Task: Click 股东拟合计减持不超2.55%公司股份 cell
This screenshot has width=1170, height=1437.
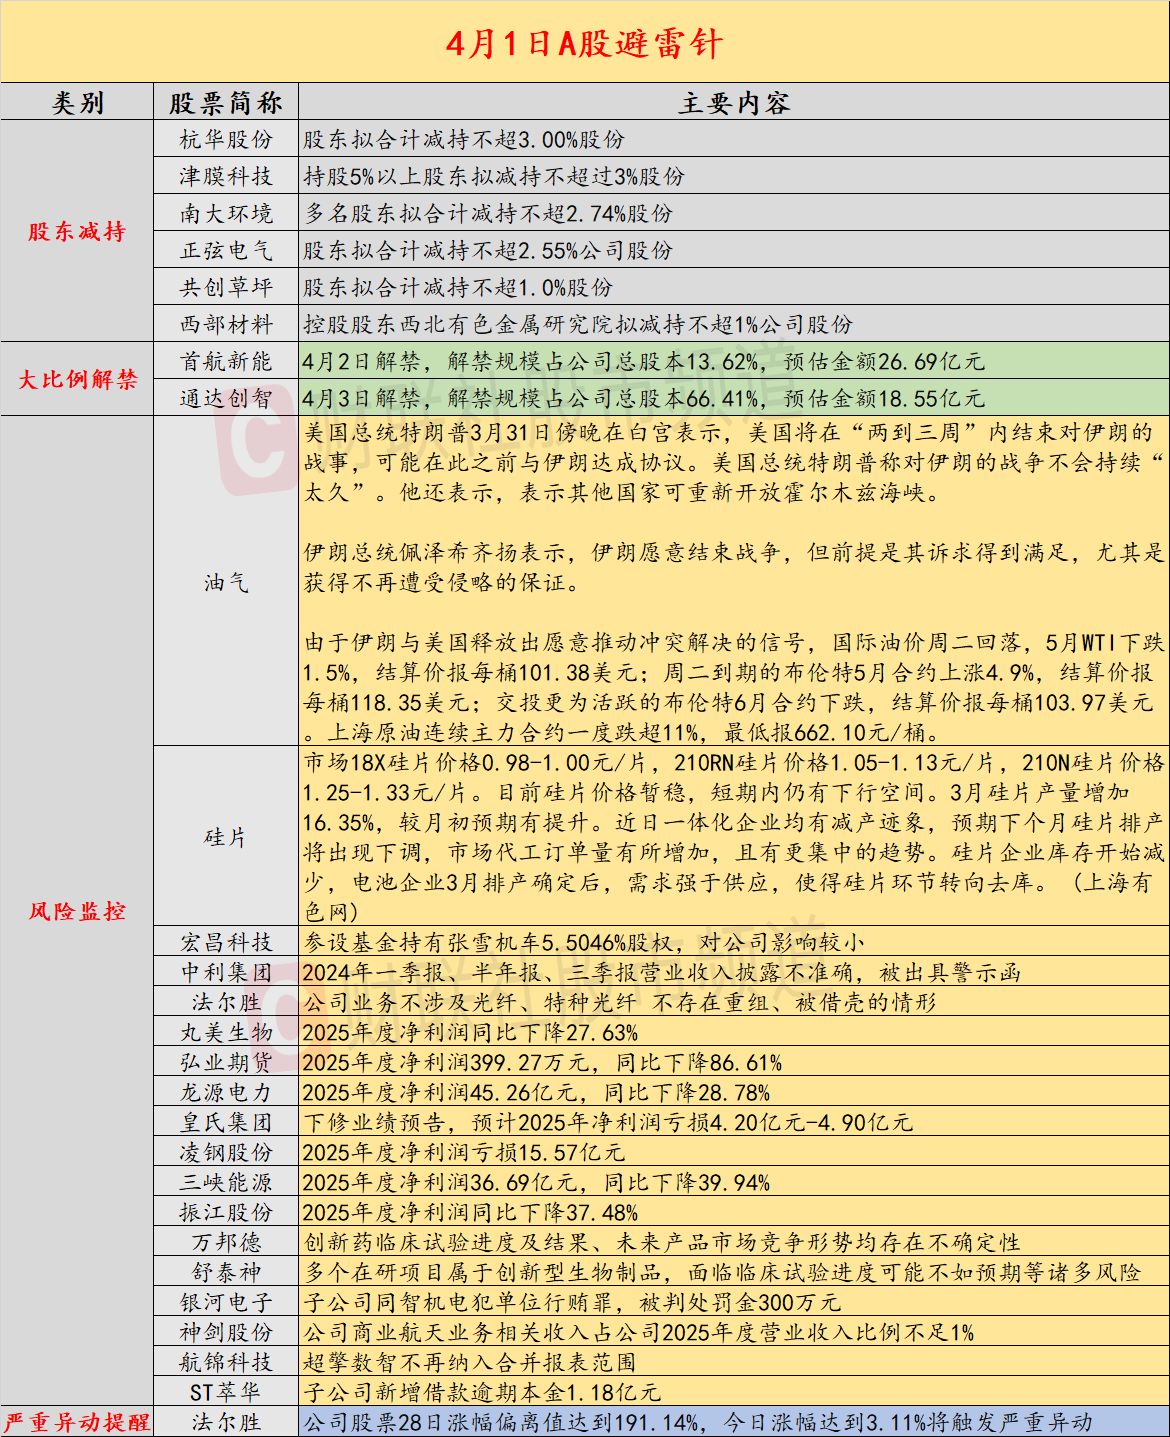Action: click(734, 250)
